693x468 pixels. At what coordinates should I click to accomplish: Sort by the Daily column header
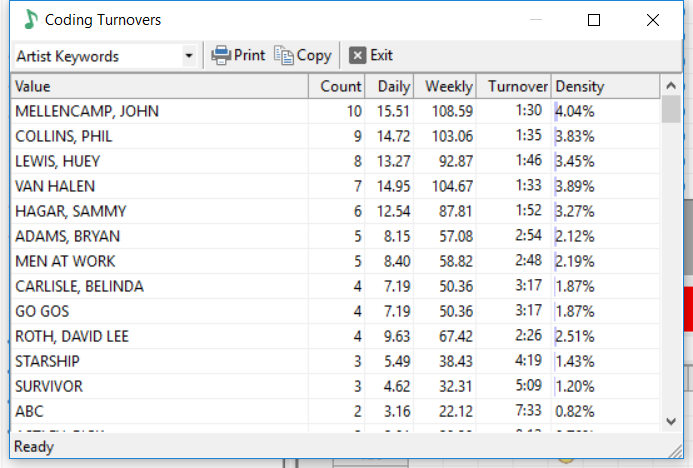[389, 86]
